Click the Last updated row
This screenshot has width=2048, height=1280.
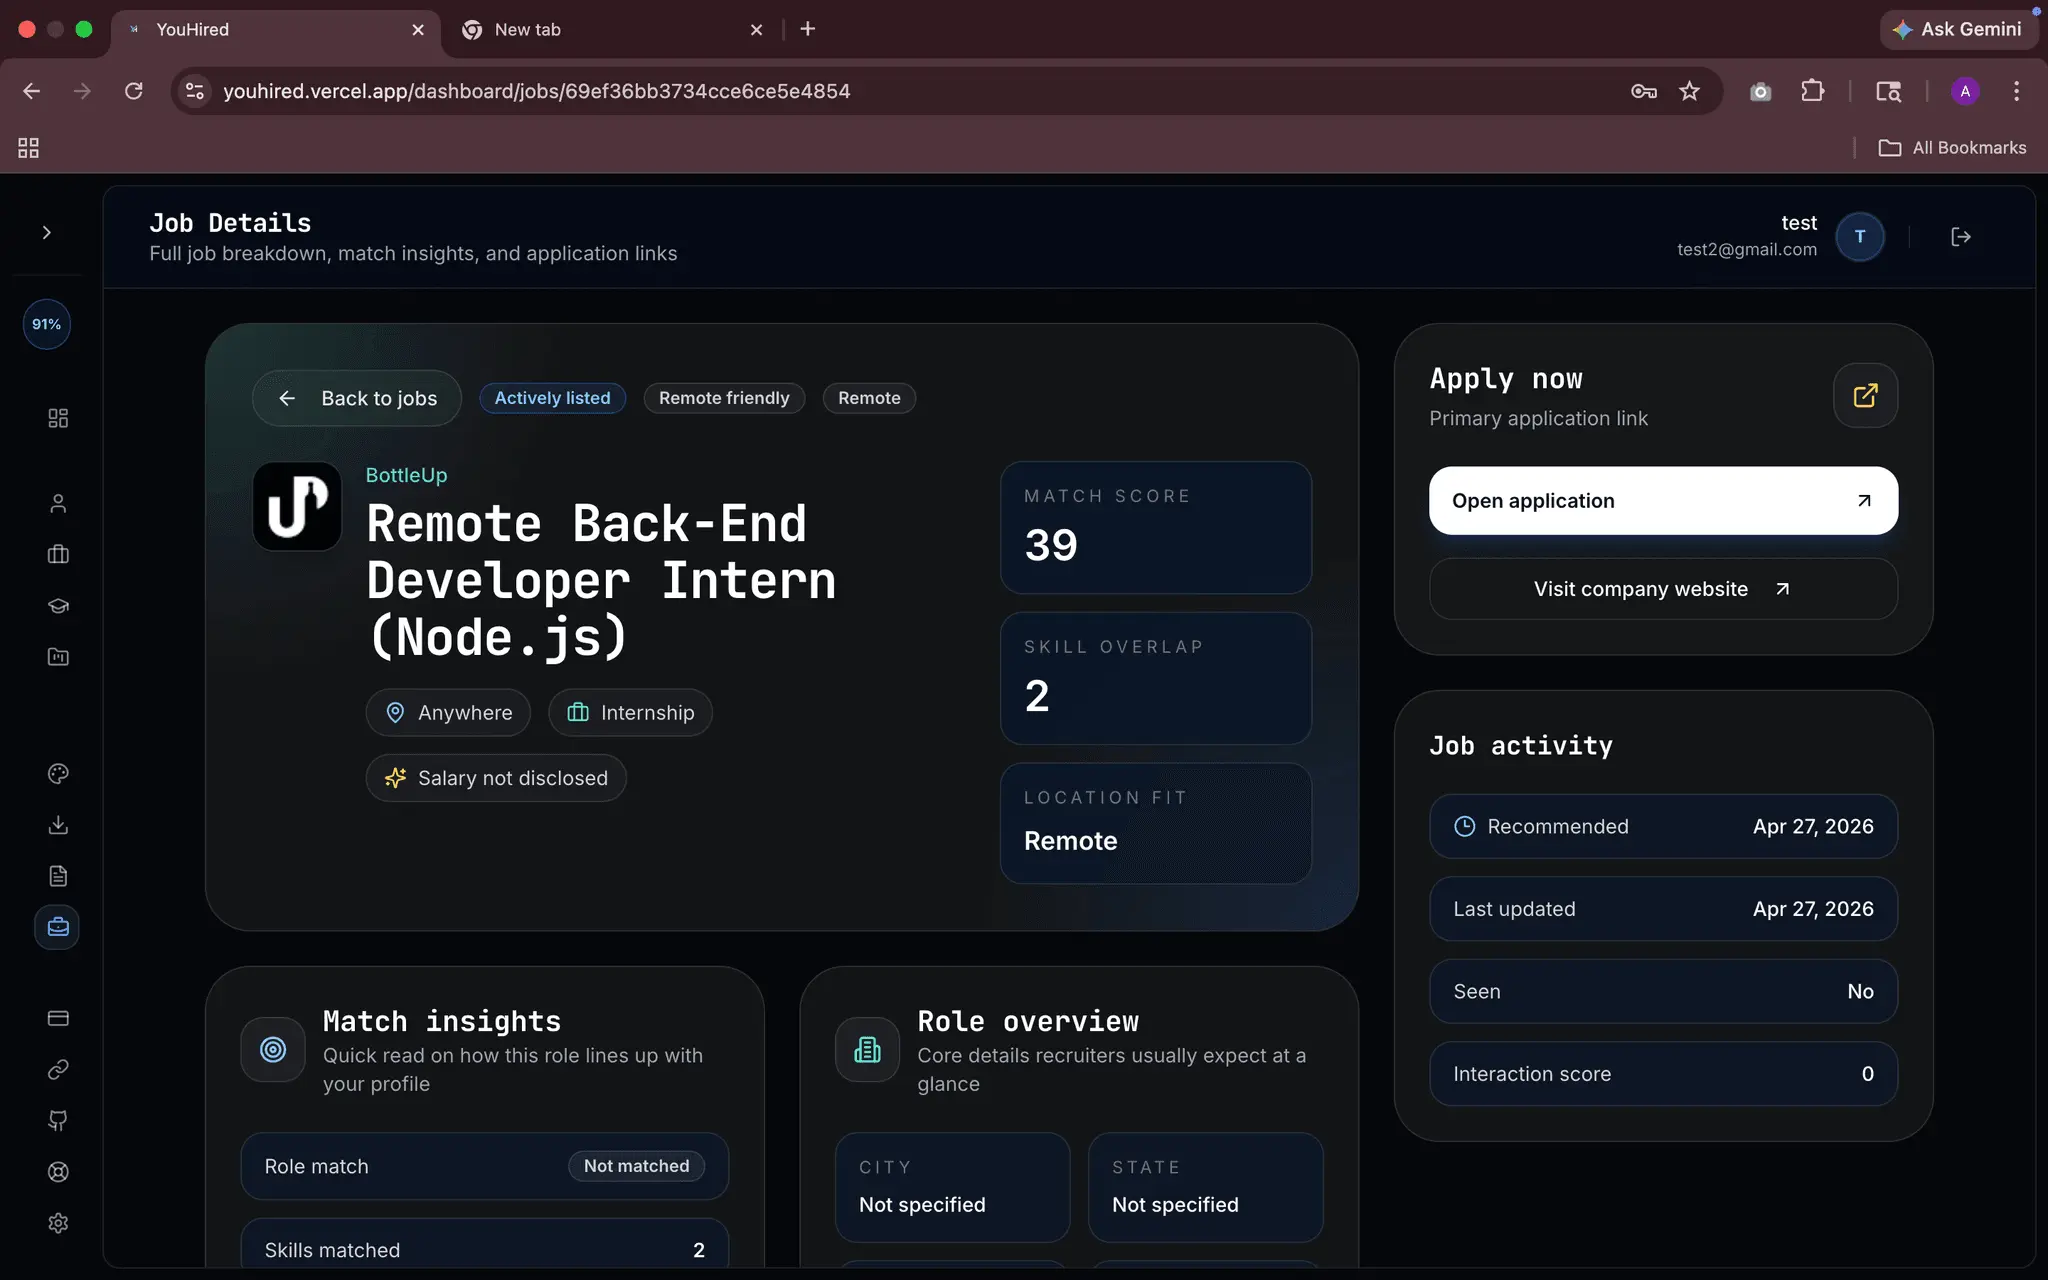pos(1663,909)
